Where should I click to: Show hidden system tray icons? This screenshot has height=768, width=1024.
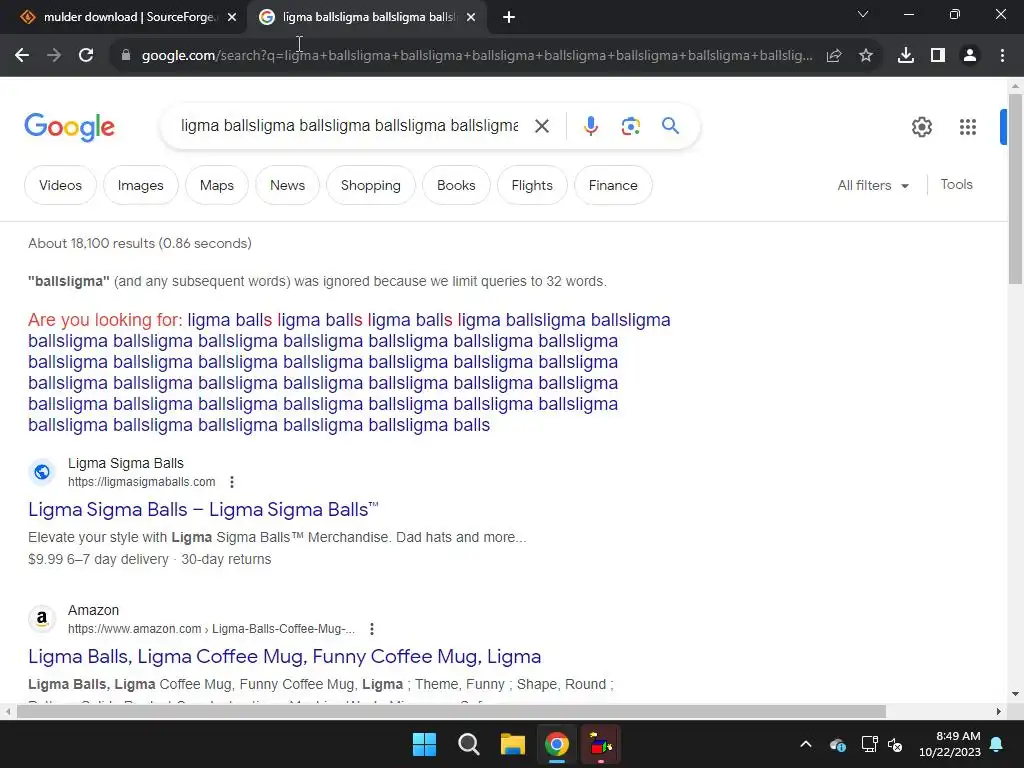pos(806,744)
